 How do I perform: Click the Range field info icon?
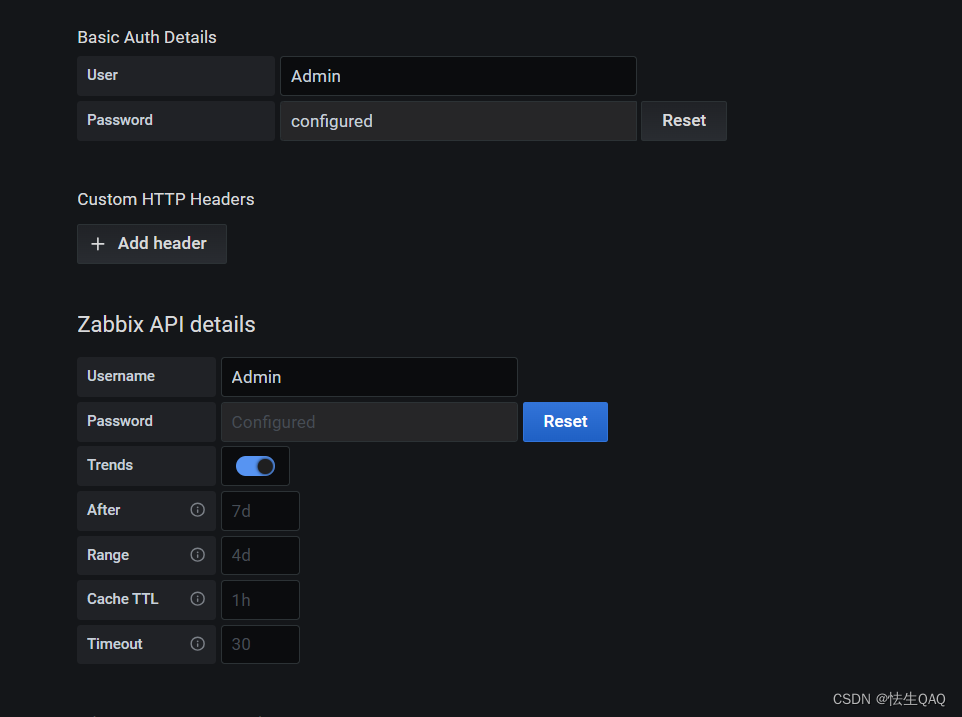coord(198,554)
